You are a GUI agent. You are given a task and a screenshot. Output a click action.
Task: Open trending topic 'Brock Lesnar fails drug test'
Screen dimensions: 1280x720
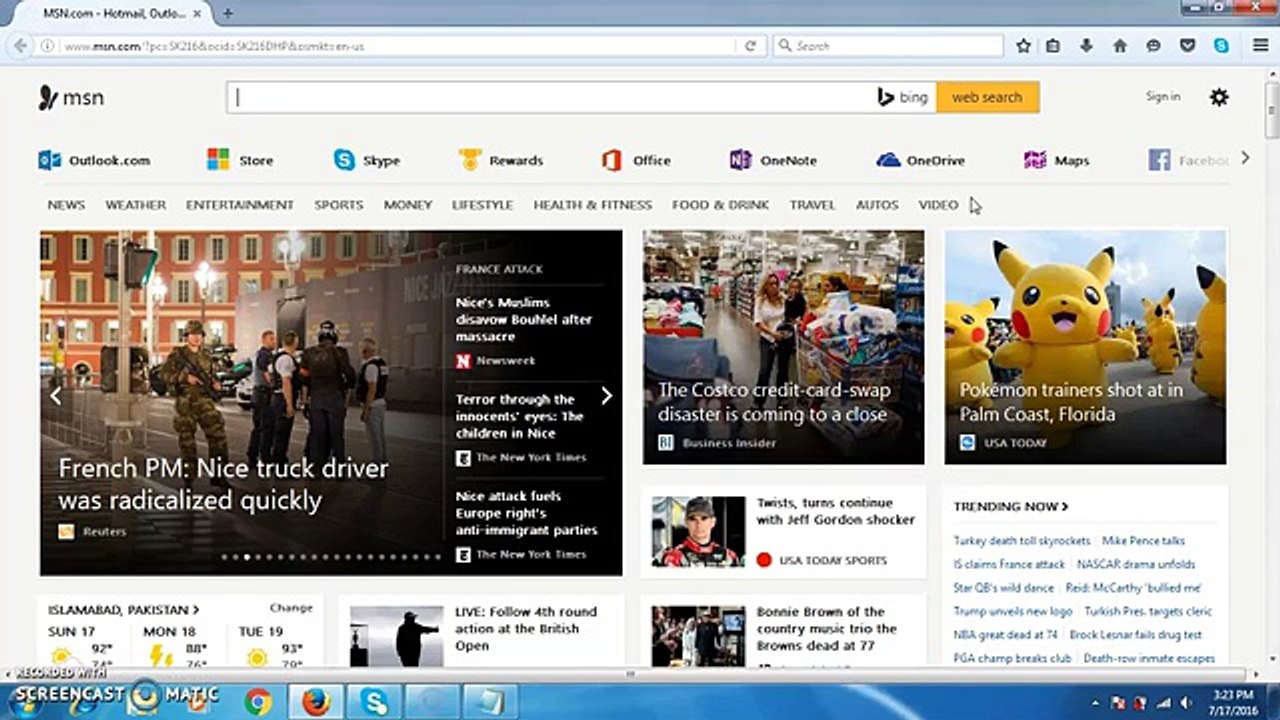(x=1136, y=634)
